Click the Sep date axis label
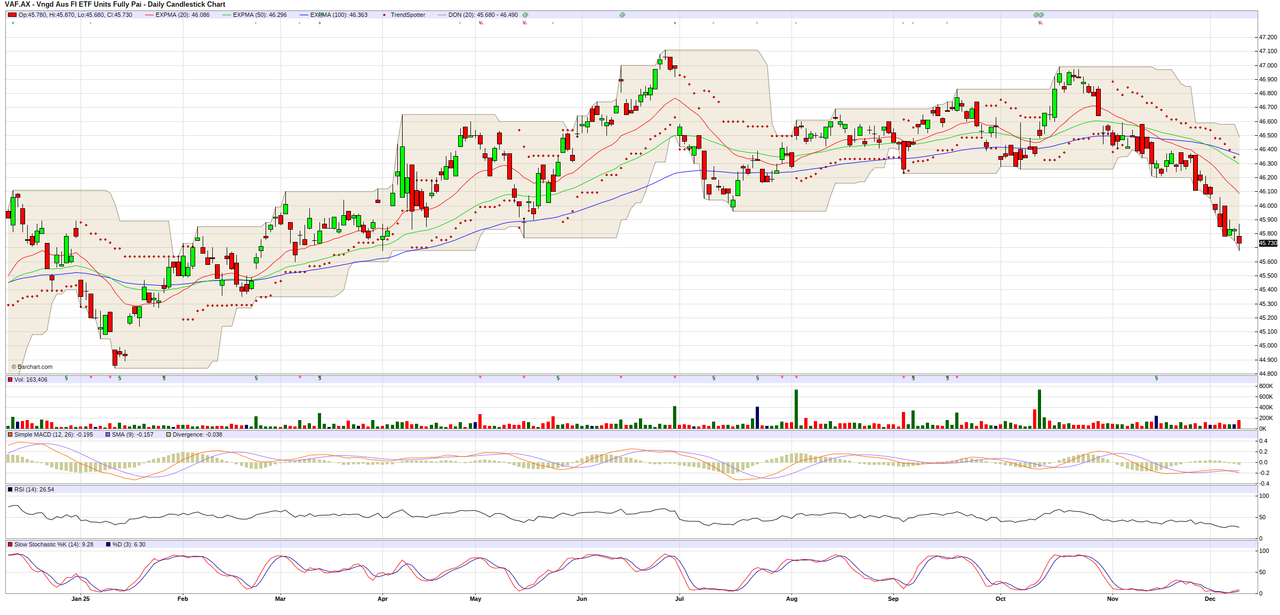Viewport: 1280px width, 615px height. point(892,599)
